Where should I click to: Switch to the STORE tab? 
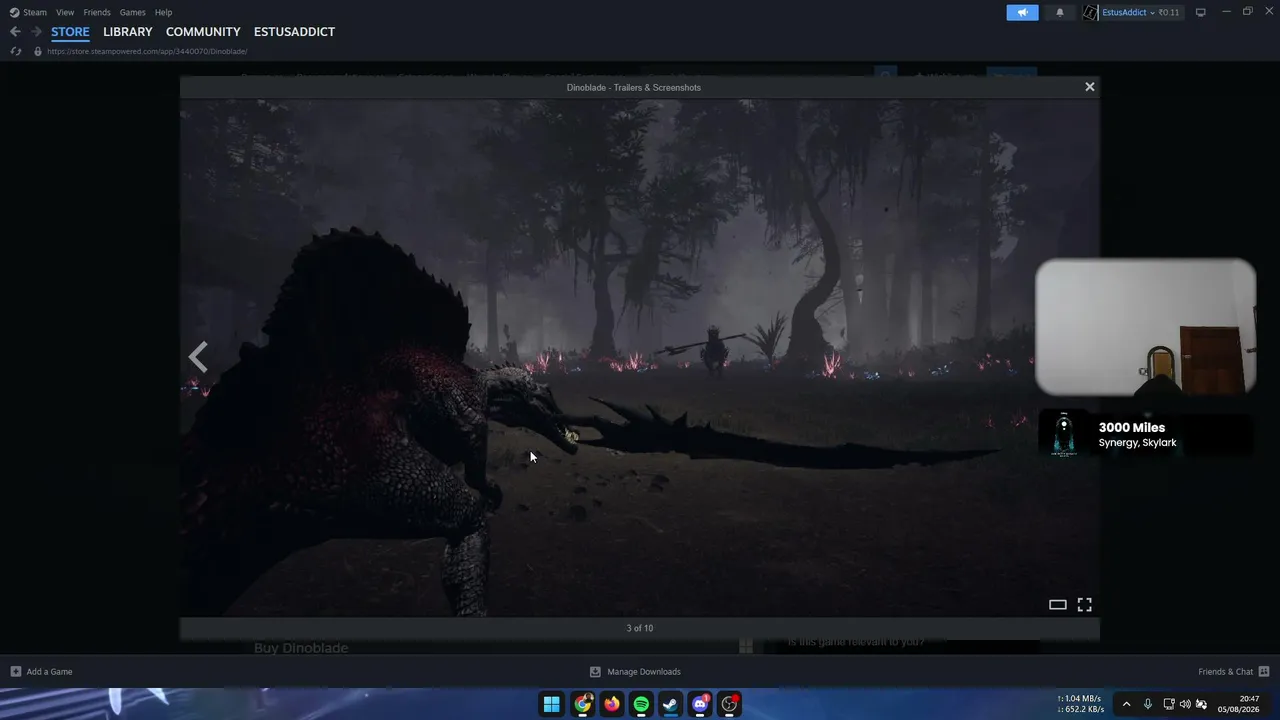pos(70,32)
